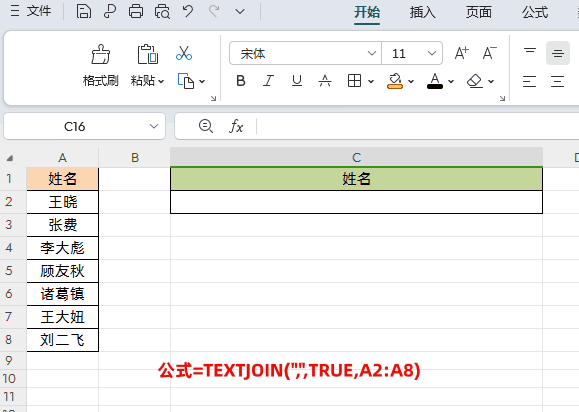Decrease font size with A- icon
The width and height of the screenshot is (579, 412).
click(x=490, y=53)
